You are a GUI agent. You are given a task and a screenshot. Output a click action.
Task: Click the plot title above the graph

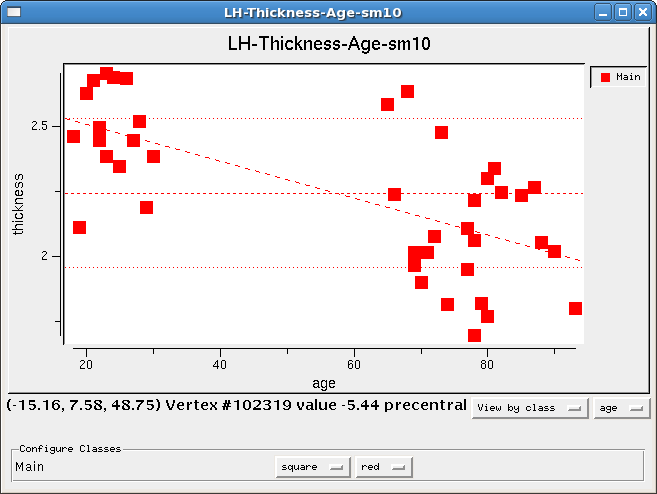coord(329,45)
